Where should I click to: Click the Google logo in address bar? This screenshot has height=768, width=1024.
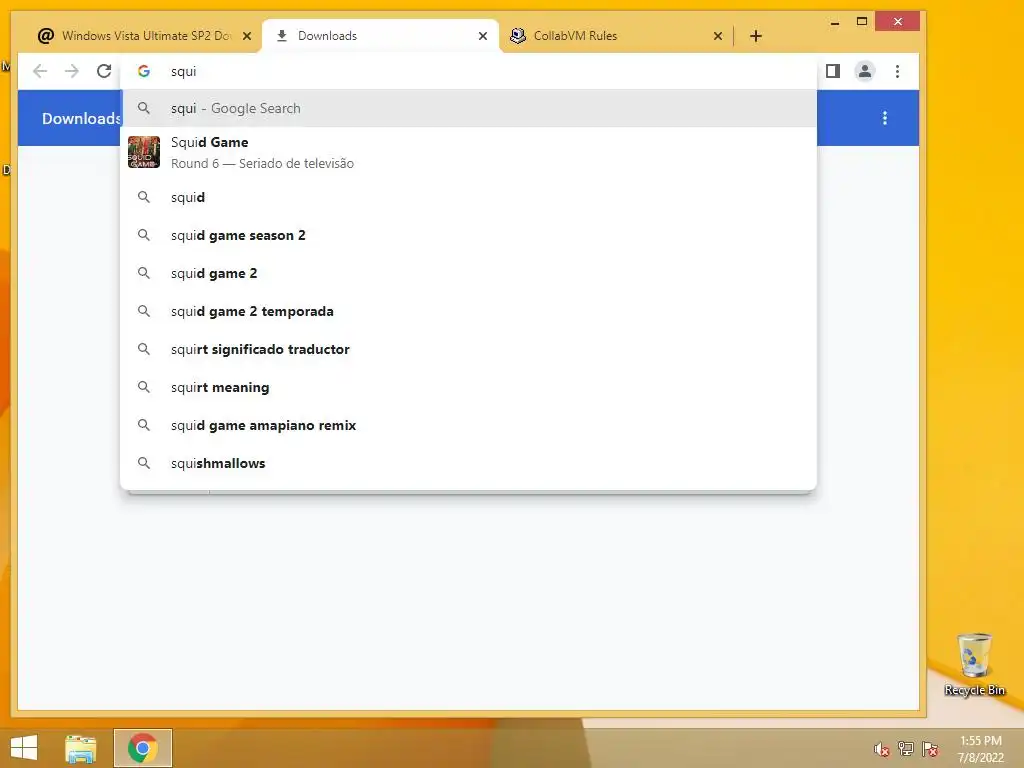pyautogui.click(x=144, y=71)
